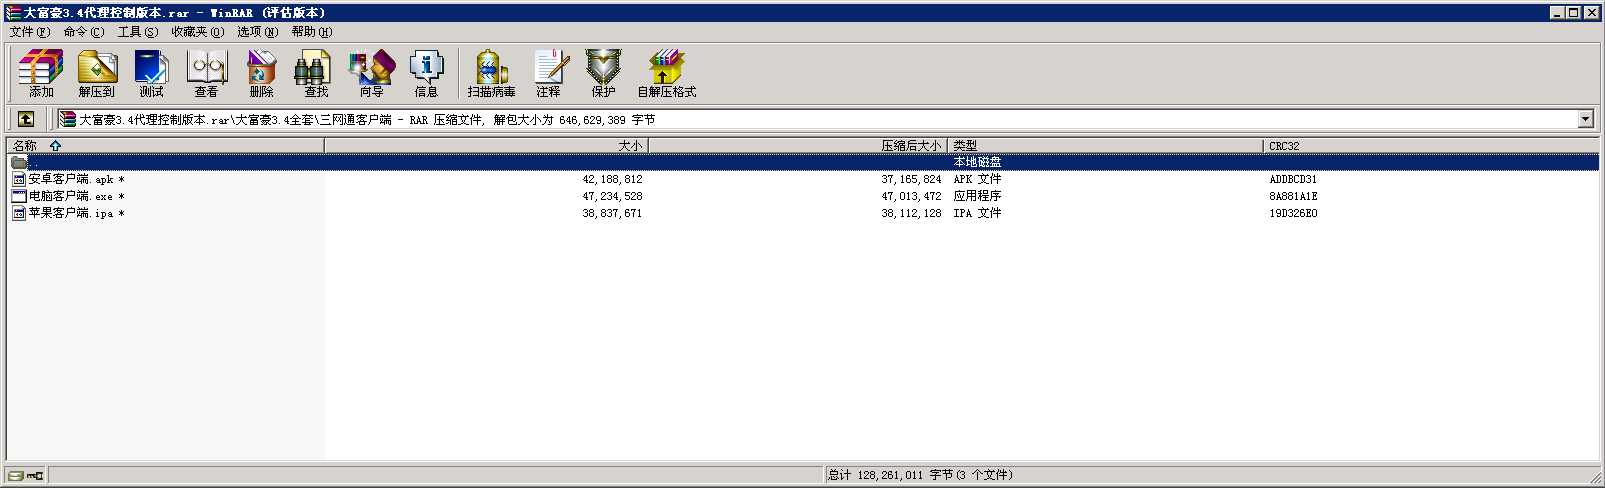Click the 添加 (Add) toolbar icon

click(x=41, y=74)
